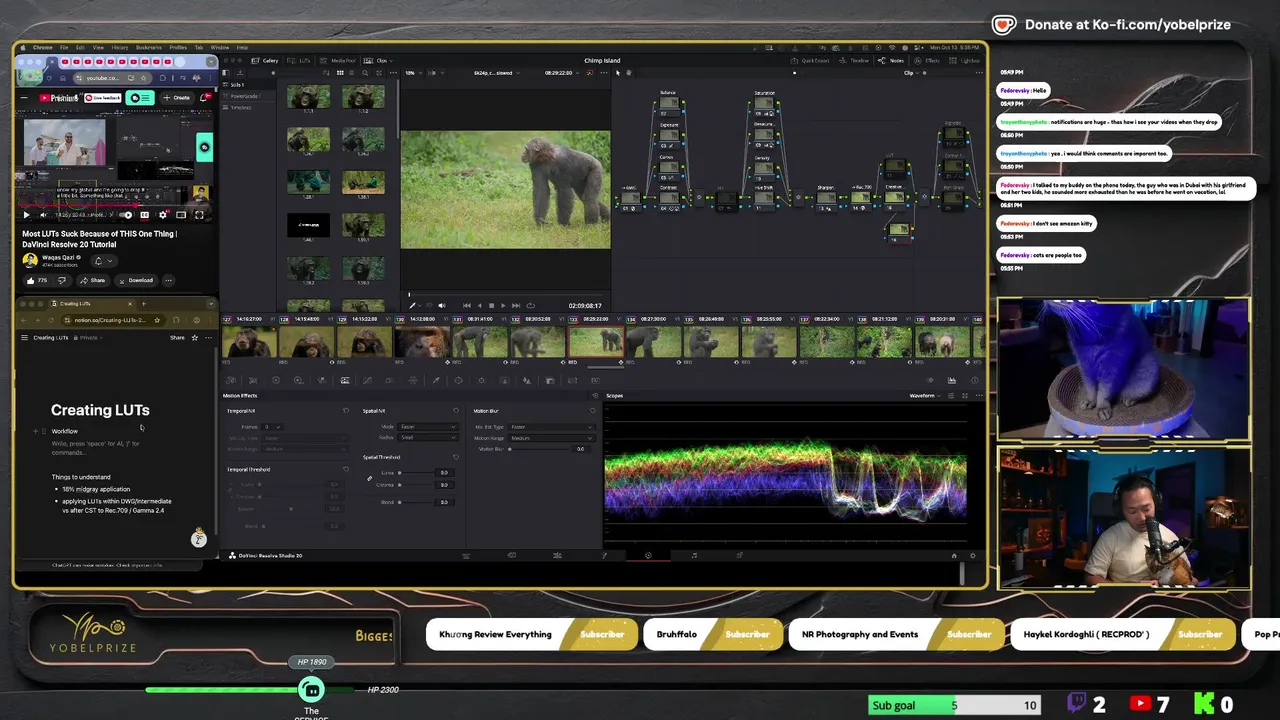Click Share in the Notion page
The image size is (1280, 720).
[x=177, y=337]
